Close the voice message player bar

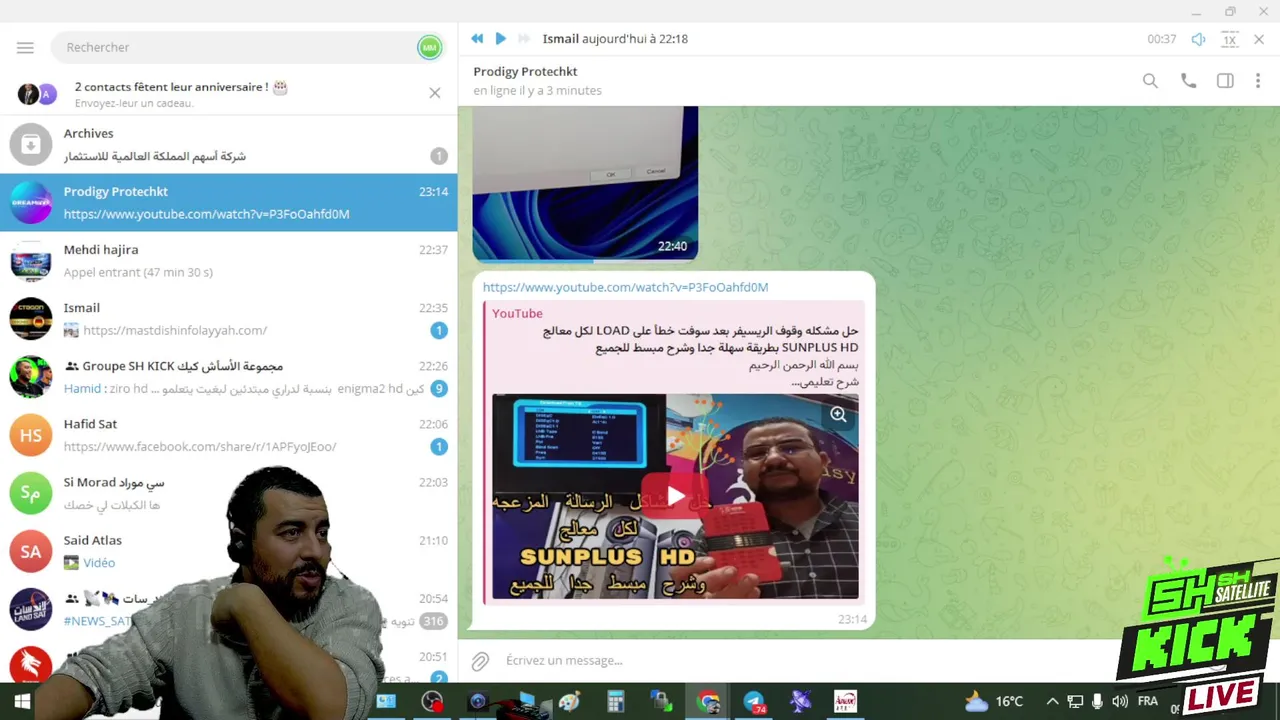pos(1259,39)
